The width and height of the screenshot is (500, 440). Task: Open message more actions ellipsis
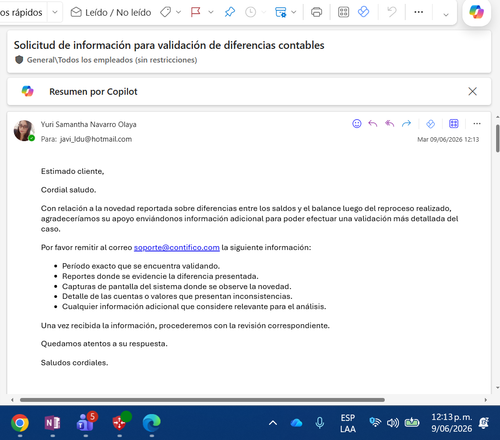point(477,124)
